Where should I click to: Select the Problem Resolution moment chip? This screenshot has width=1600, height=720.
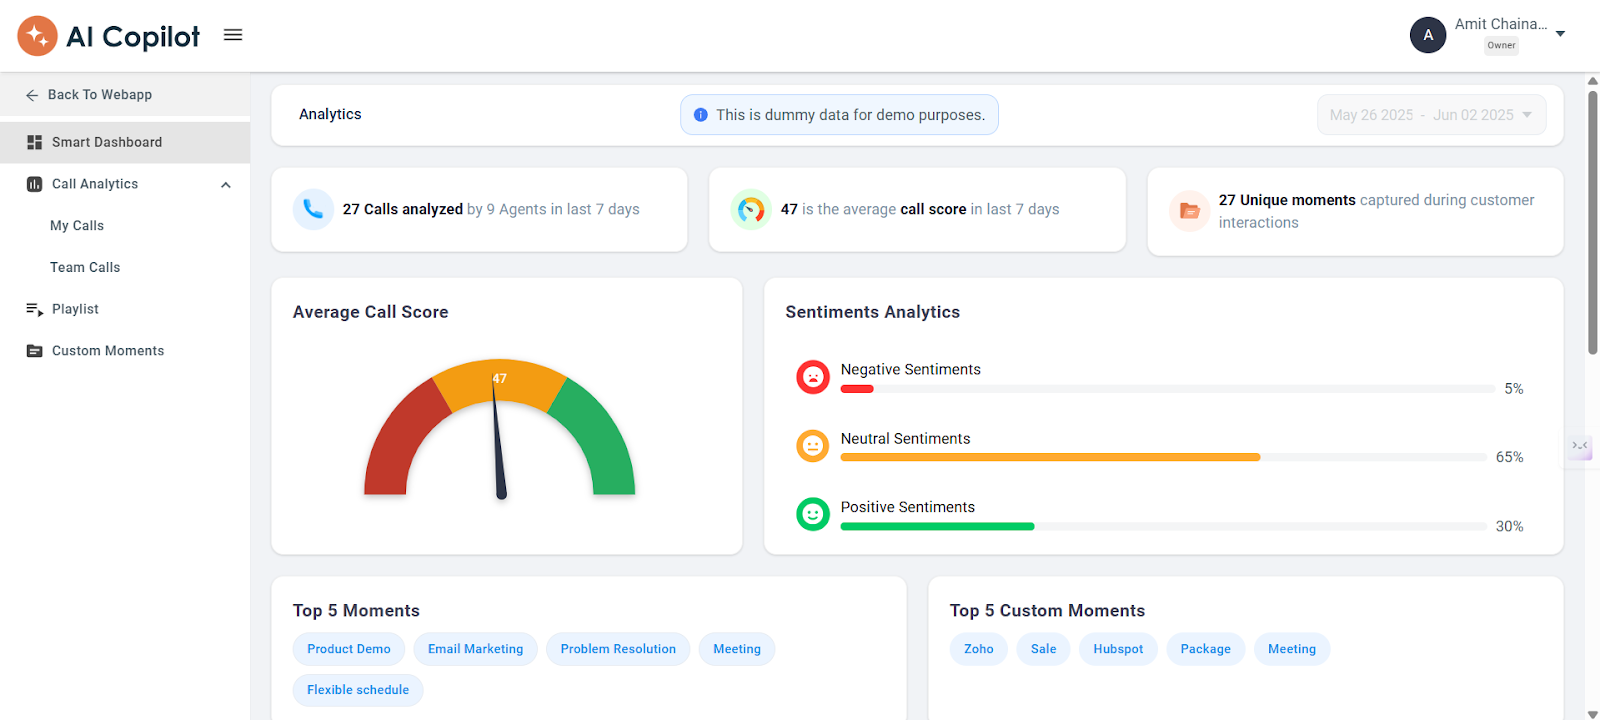618,649
